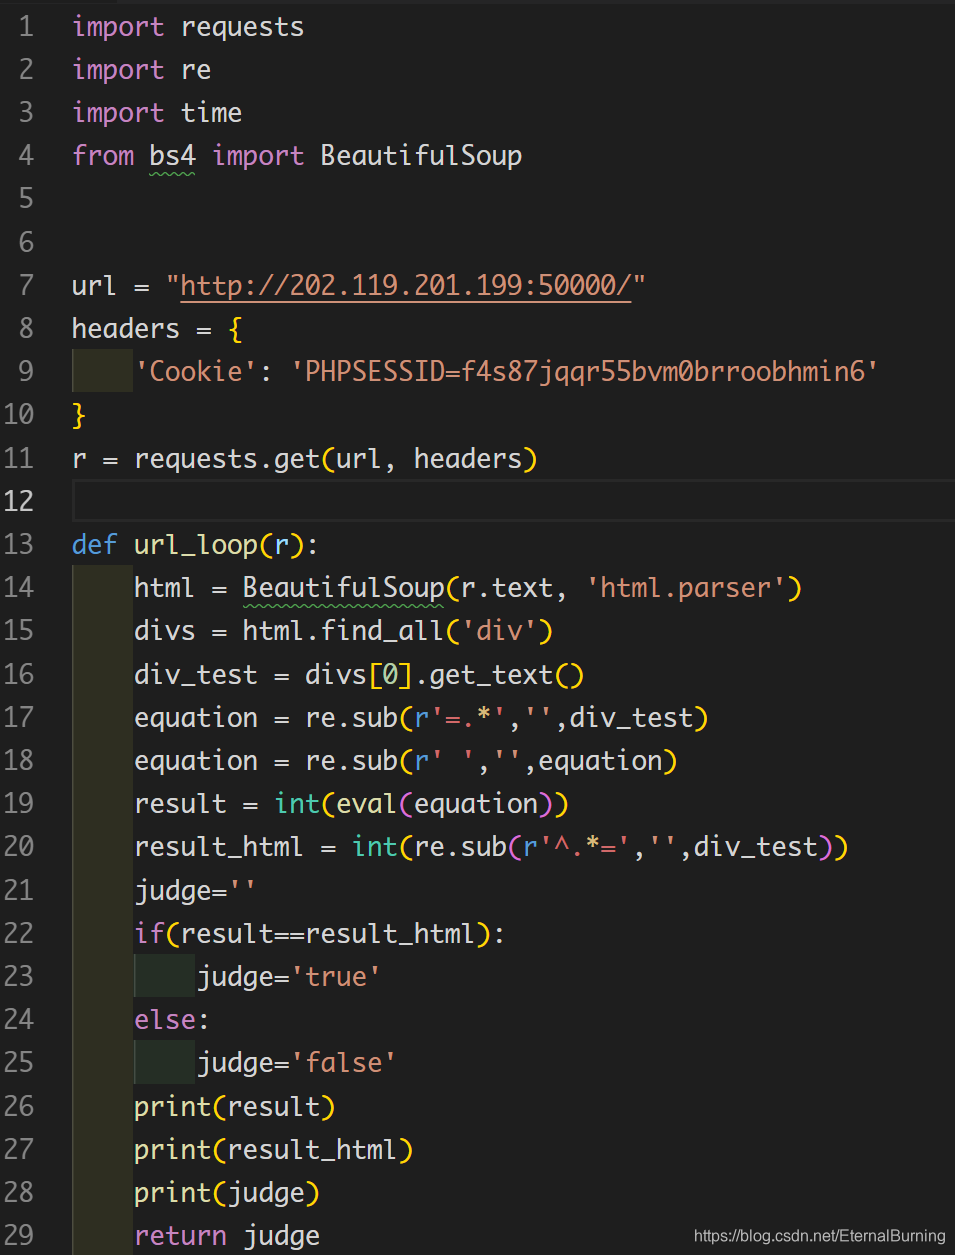Click the 'def' keyword on line 13

pyautogui.click(x=94, y=544)
